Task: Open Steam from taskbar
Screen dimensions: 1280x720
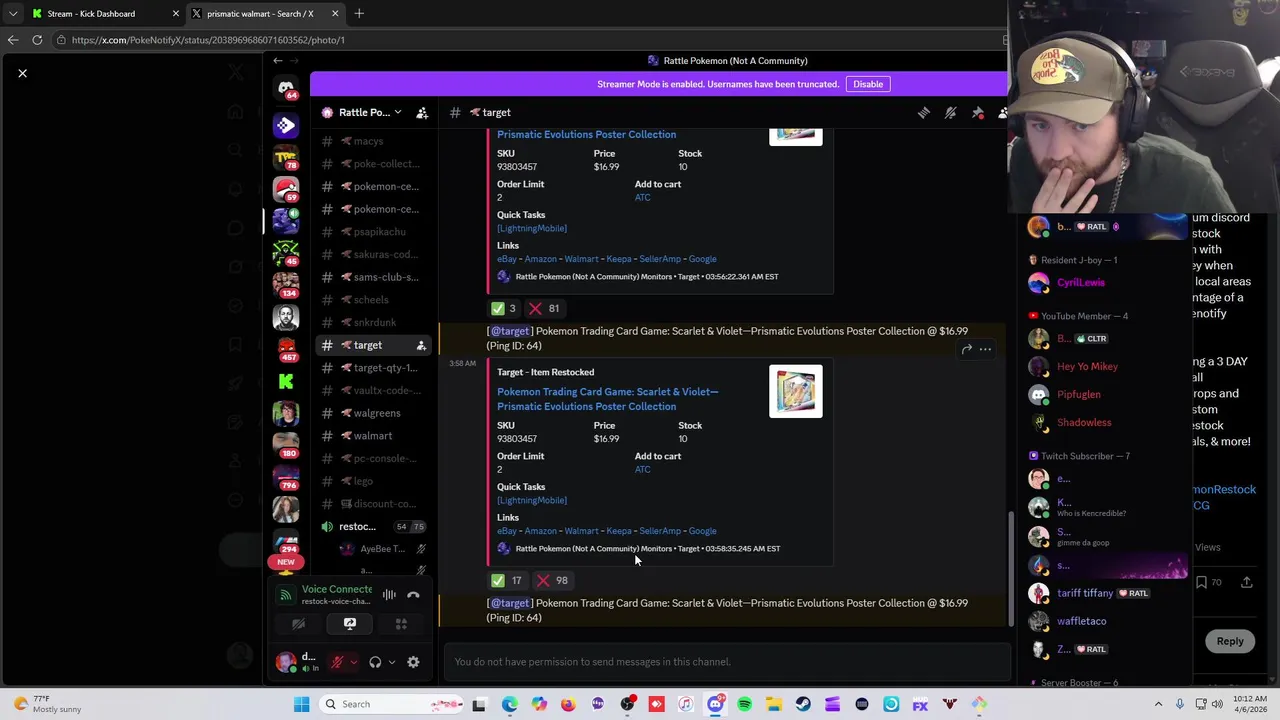Action: tap(803, 704)
